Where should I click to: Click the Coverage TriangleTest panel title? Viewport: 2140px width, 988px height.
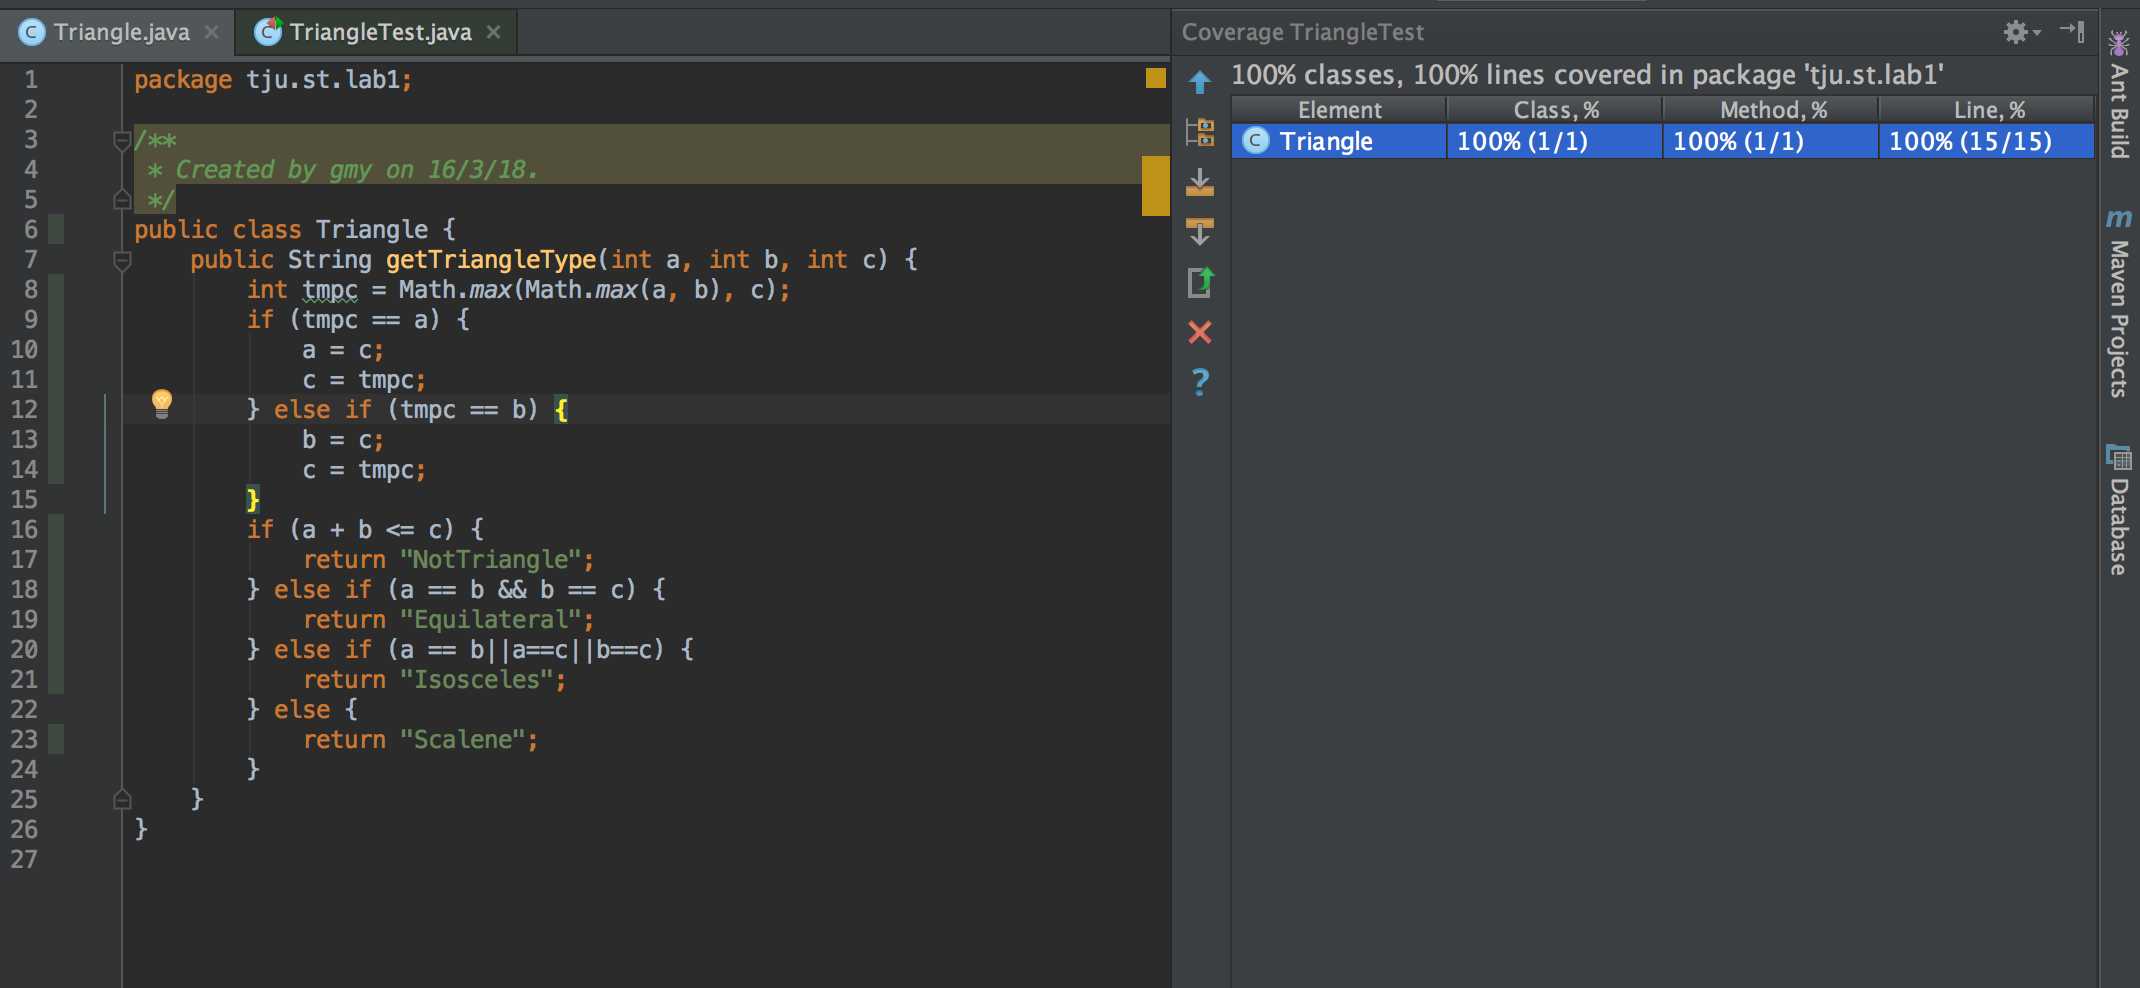click(x=1303, y=32)
